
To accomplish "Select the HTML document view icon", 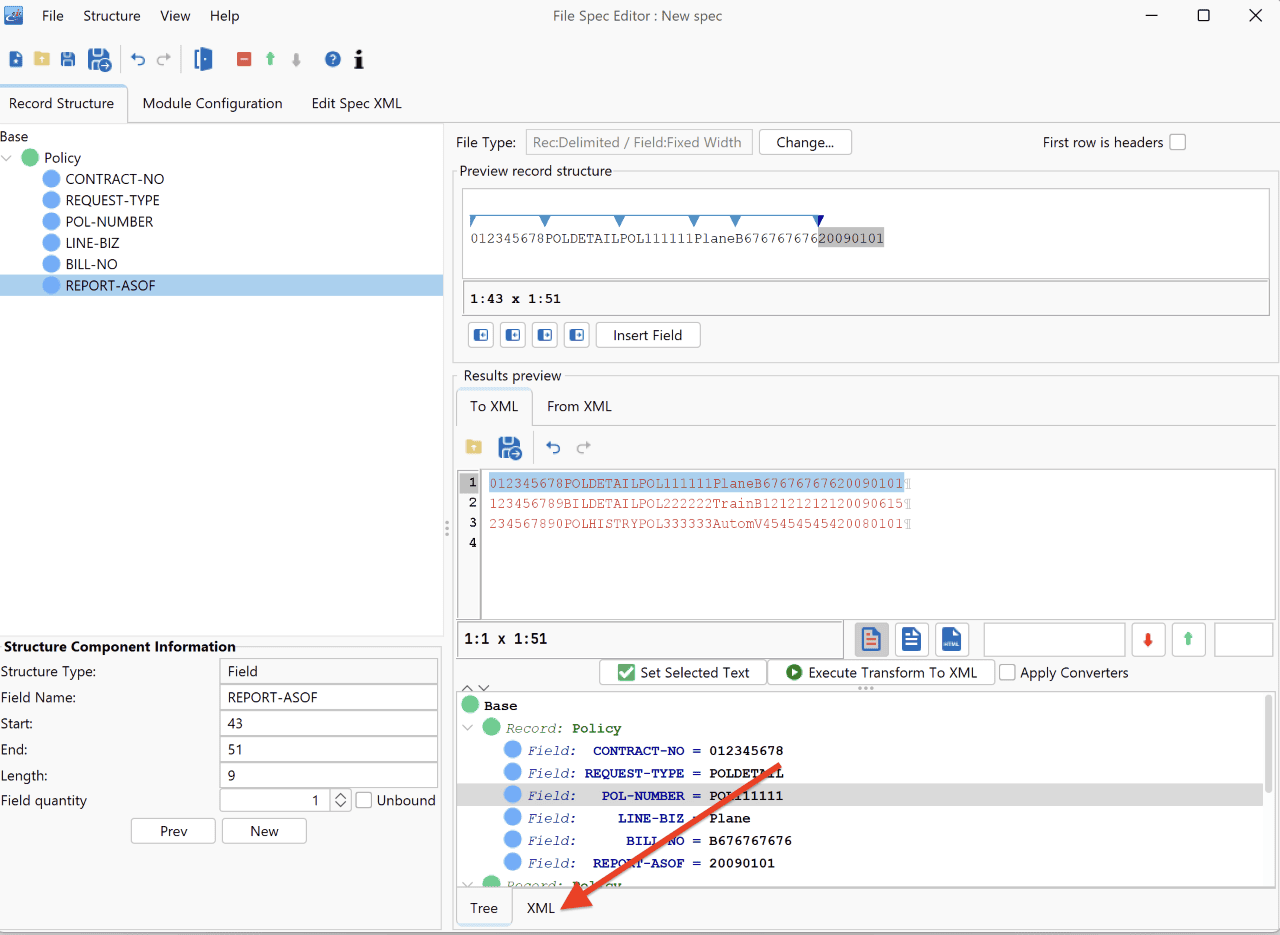I will point(951,639).
